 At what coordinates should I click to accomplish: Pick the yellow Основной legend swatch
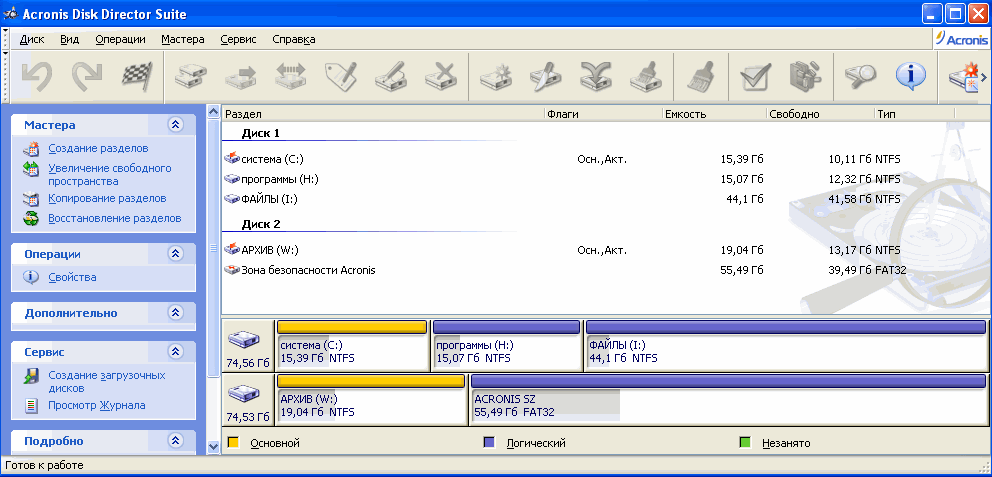(233, 443)
